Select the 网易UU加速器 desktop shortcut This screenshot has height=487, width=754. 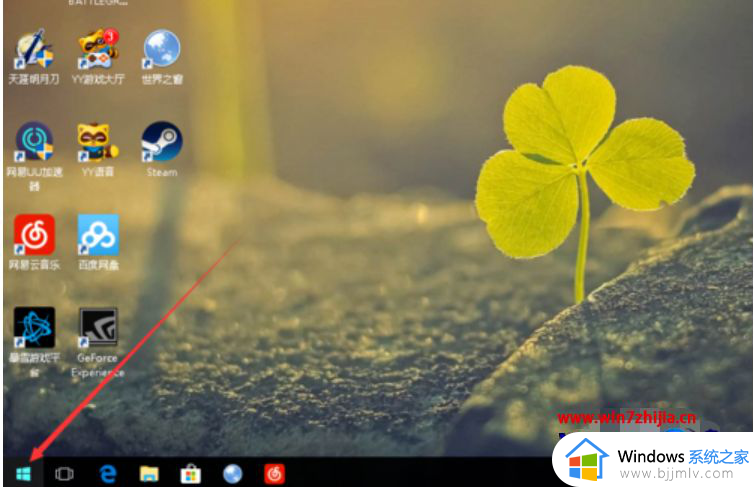click(x=34, y=156)
